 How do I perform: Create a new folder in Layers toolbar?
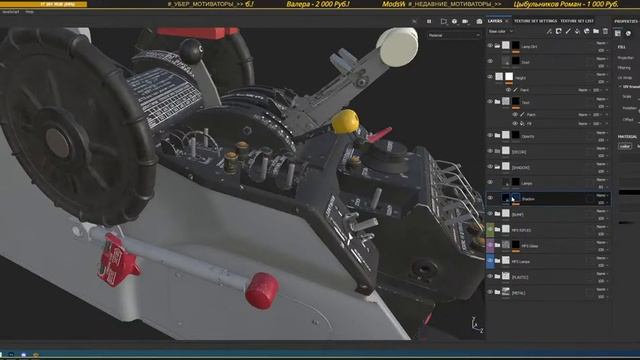pos(596,31)
